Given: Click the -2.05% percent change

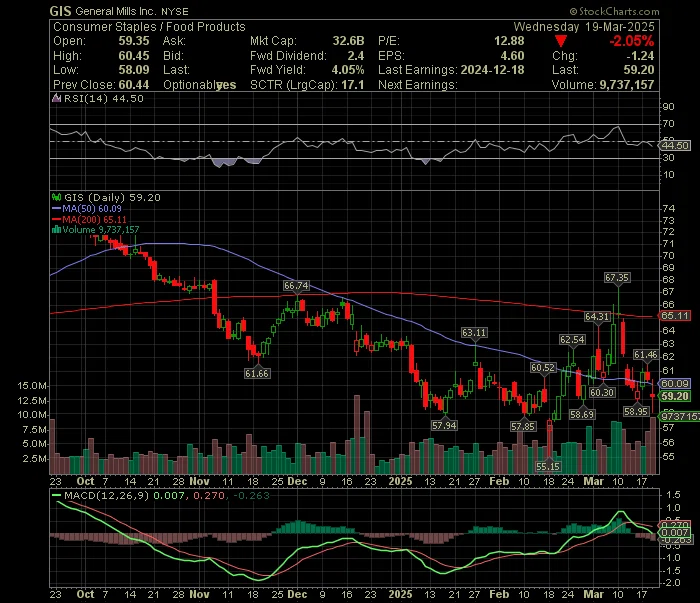Looking at the screenshot, I should 632,42.
